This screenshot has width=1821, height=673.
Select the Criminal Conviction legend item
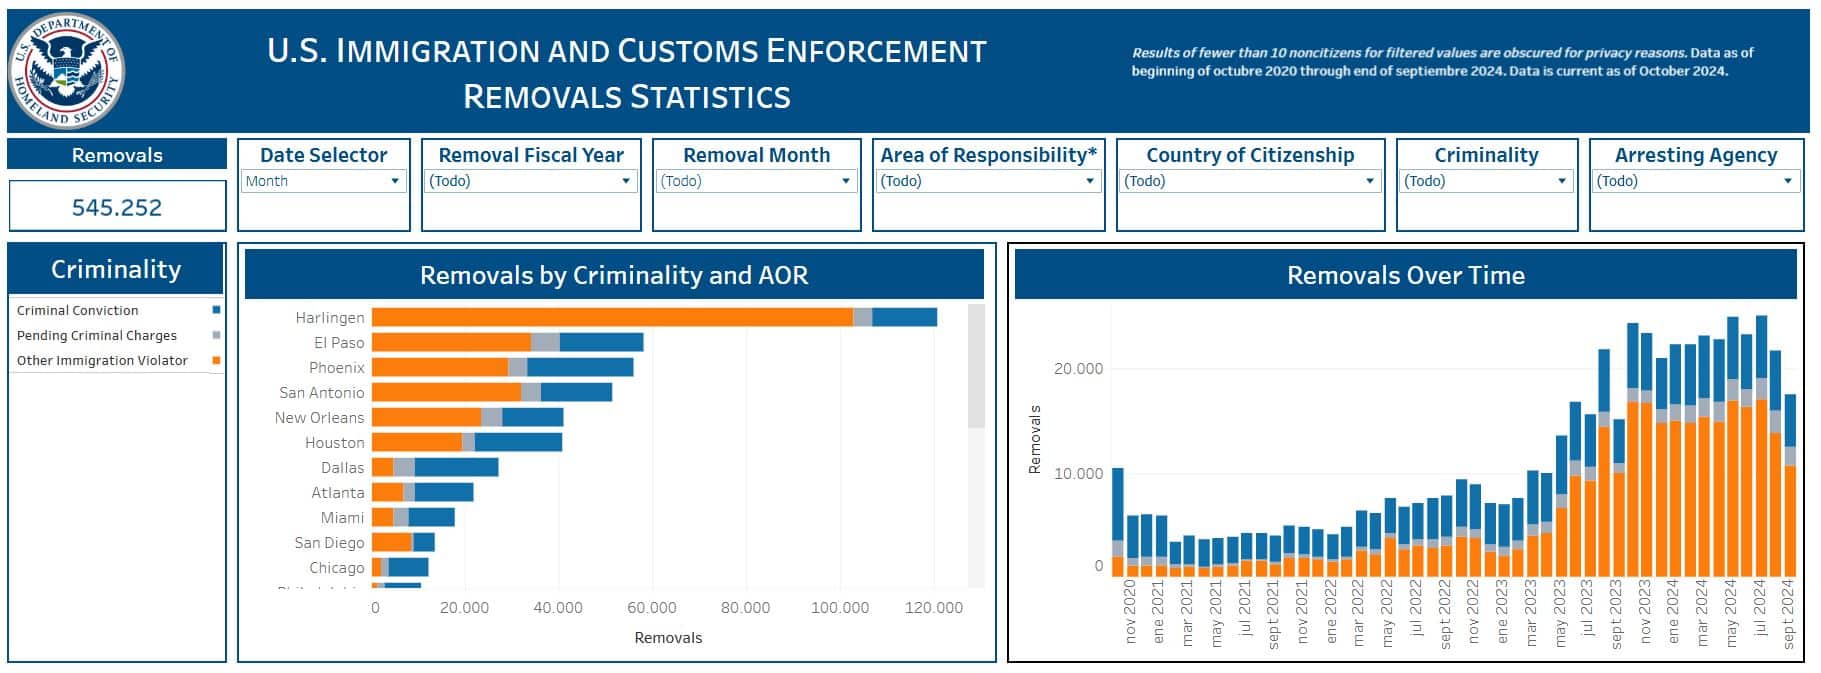pyautogui.click(x=78, y=311)
